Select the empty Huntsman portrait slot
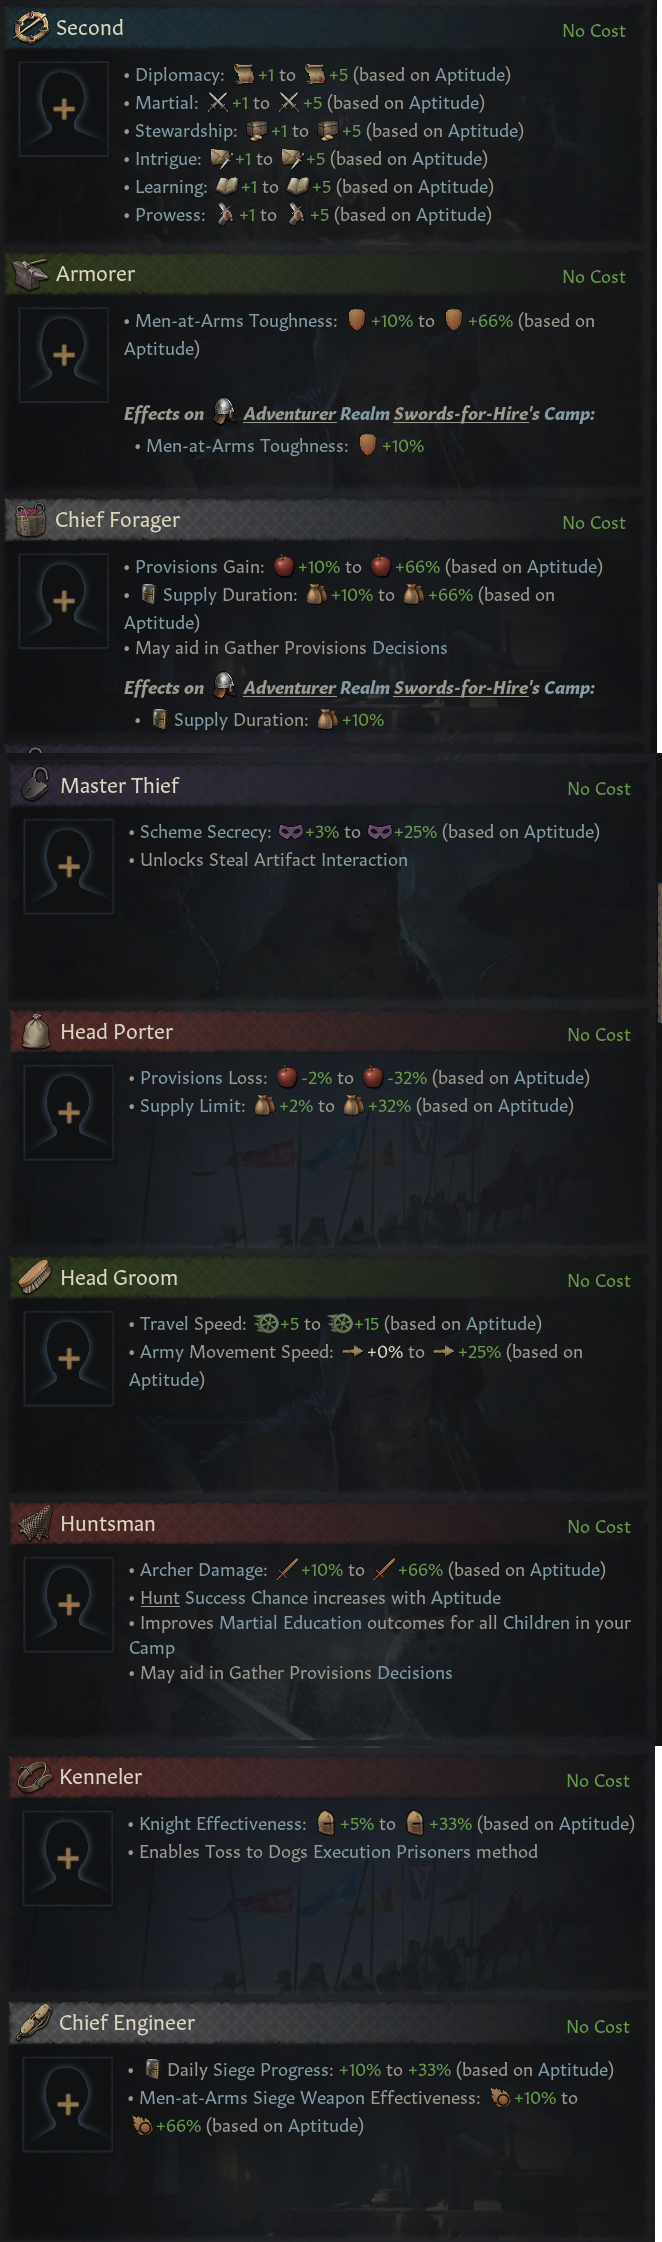 point(69,1604)
